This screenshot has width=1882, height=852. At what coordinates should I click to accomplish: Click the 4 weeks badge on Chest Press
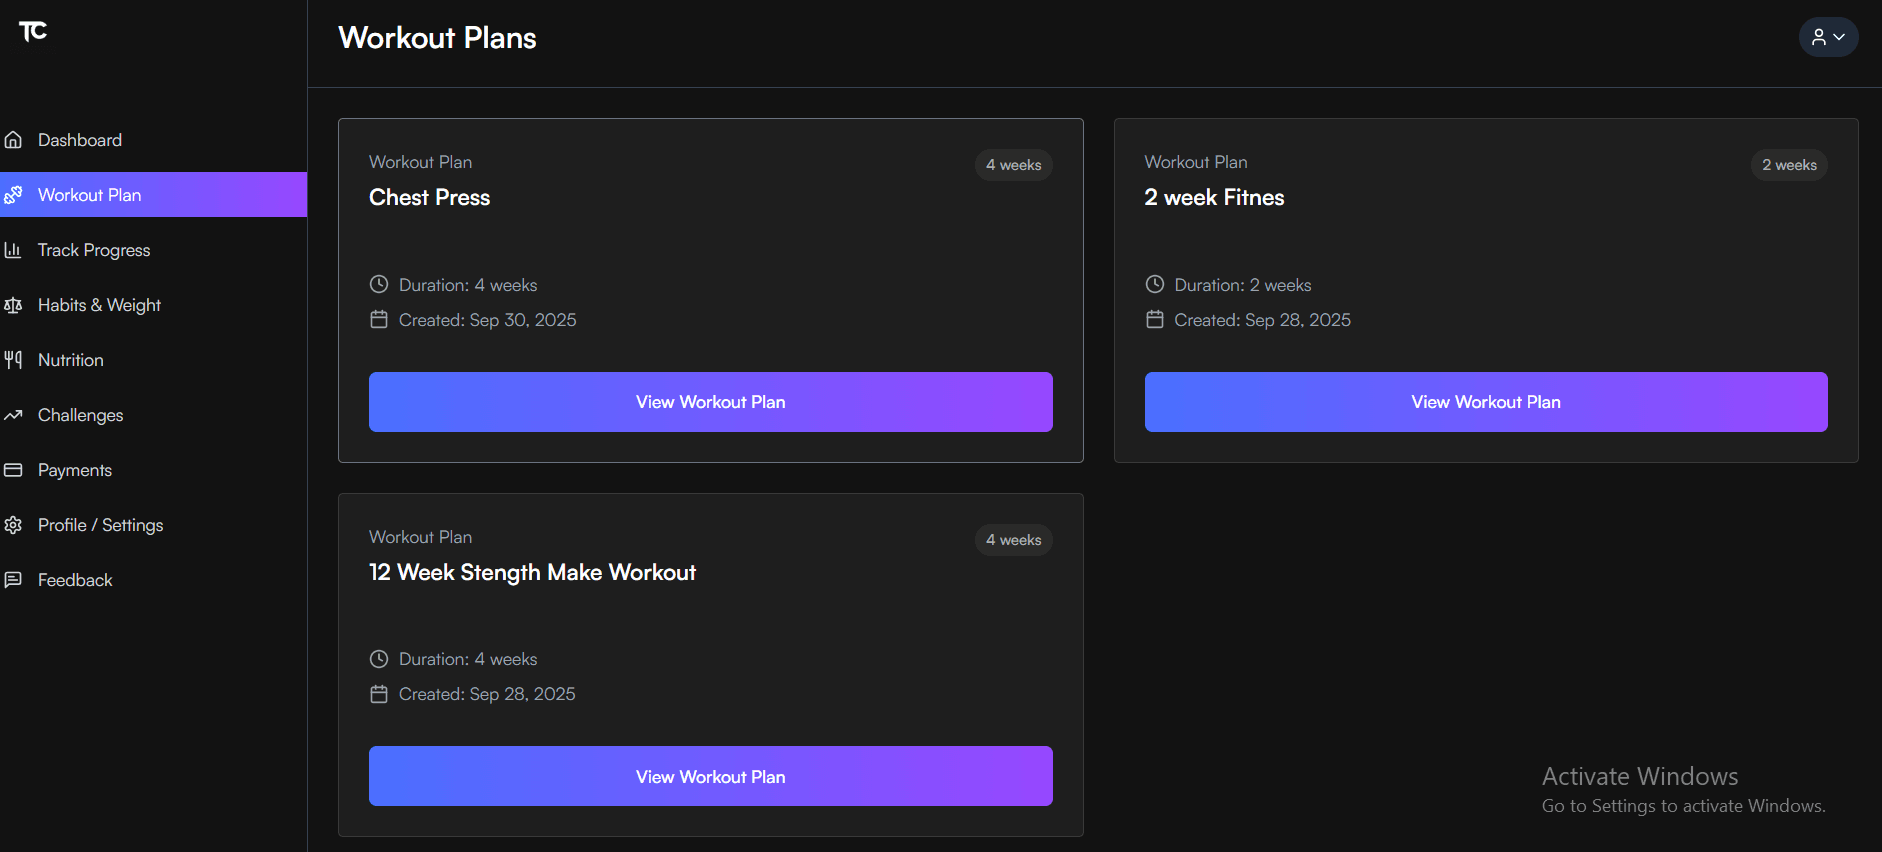pos(1013,164)
